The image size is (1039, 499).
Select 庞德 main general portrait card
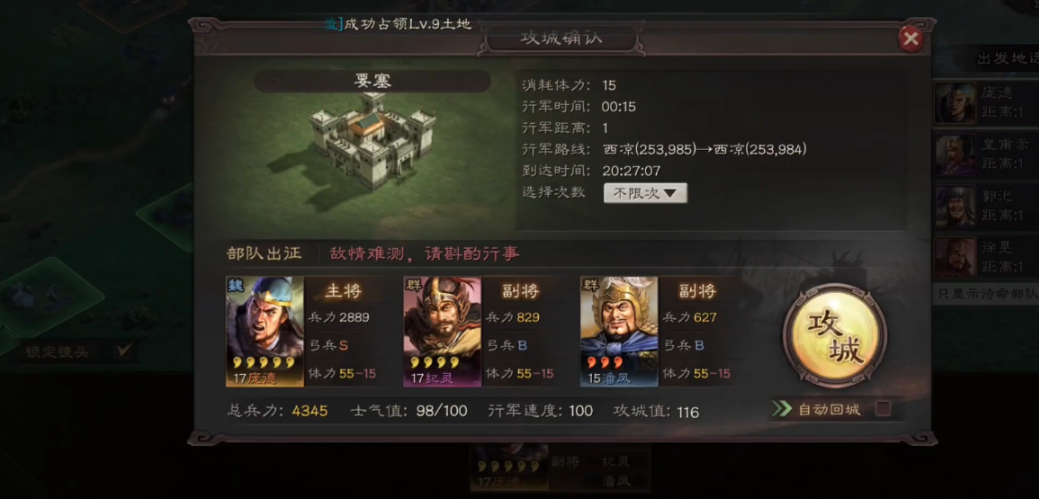pyautogui.click(x=265, y=331)
